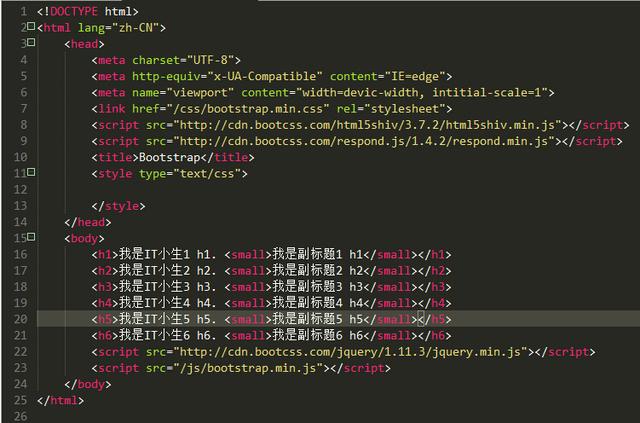Collapse the html tag fold marker
Viewport: 640px width, 423px height.
[32, 28]
